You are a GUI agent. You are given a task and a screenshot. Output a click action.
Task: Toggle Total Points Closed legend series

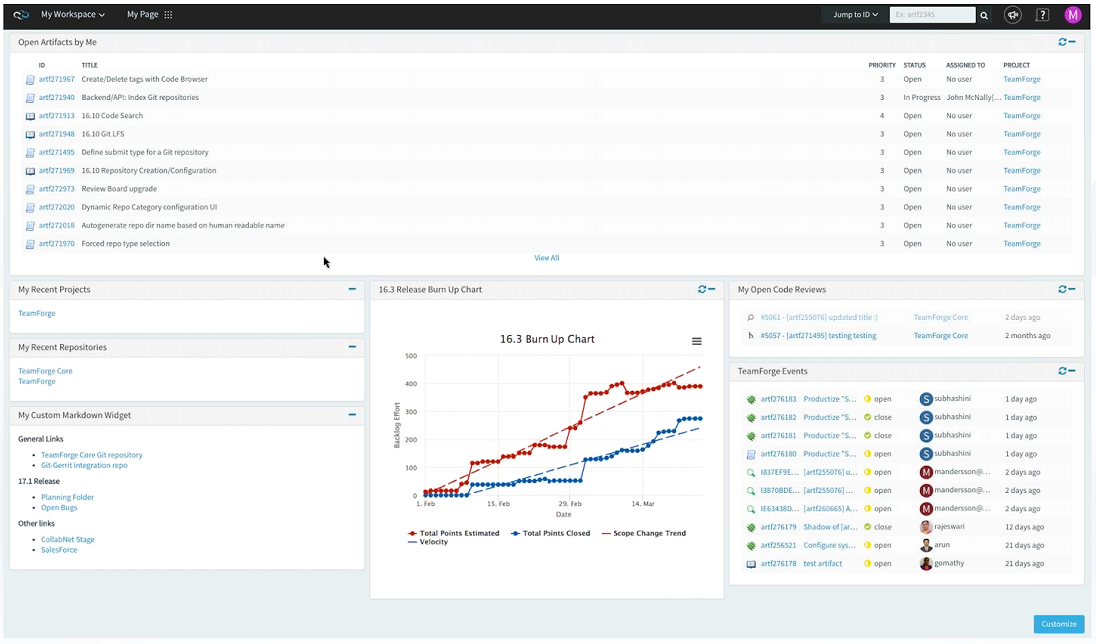pyautogui.click(x=551, y=533)
